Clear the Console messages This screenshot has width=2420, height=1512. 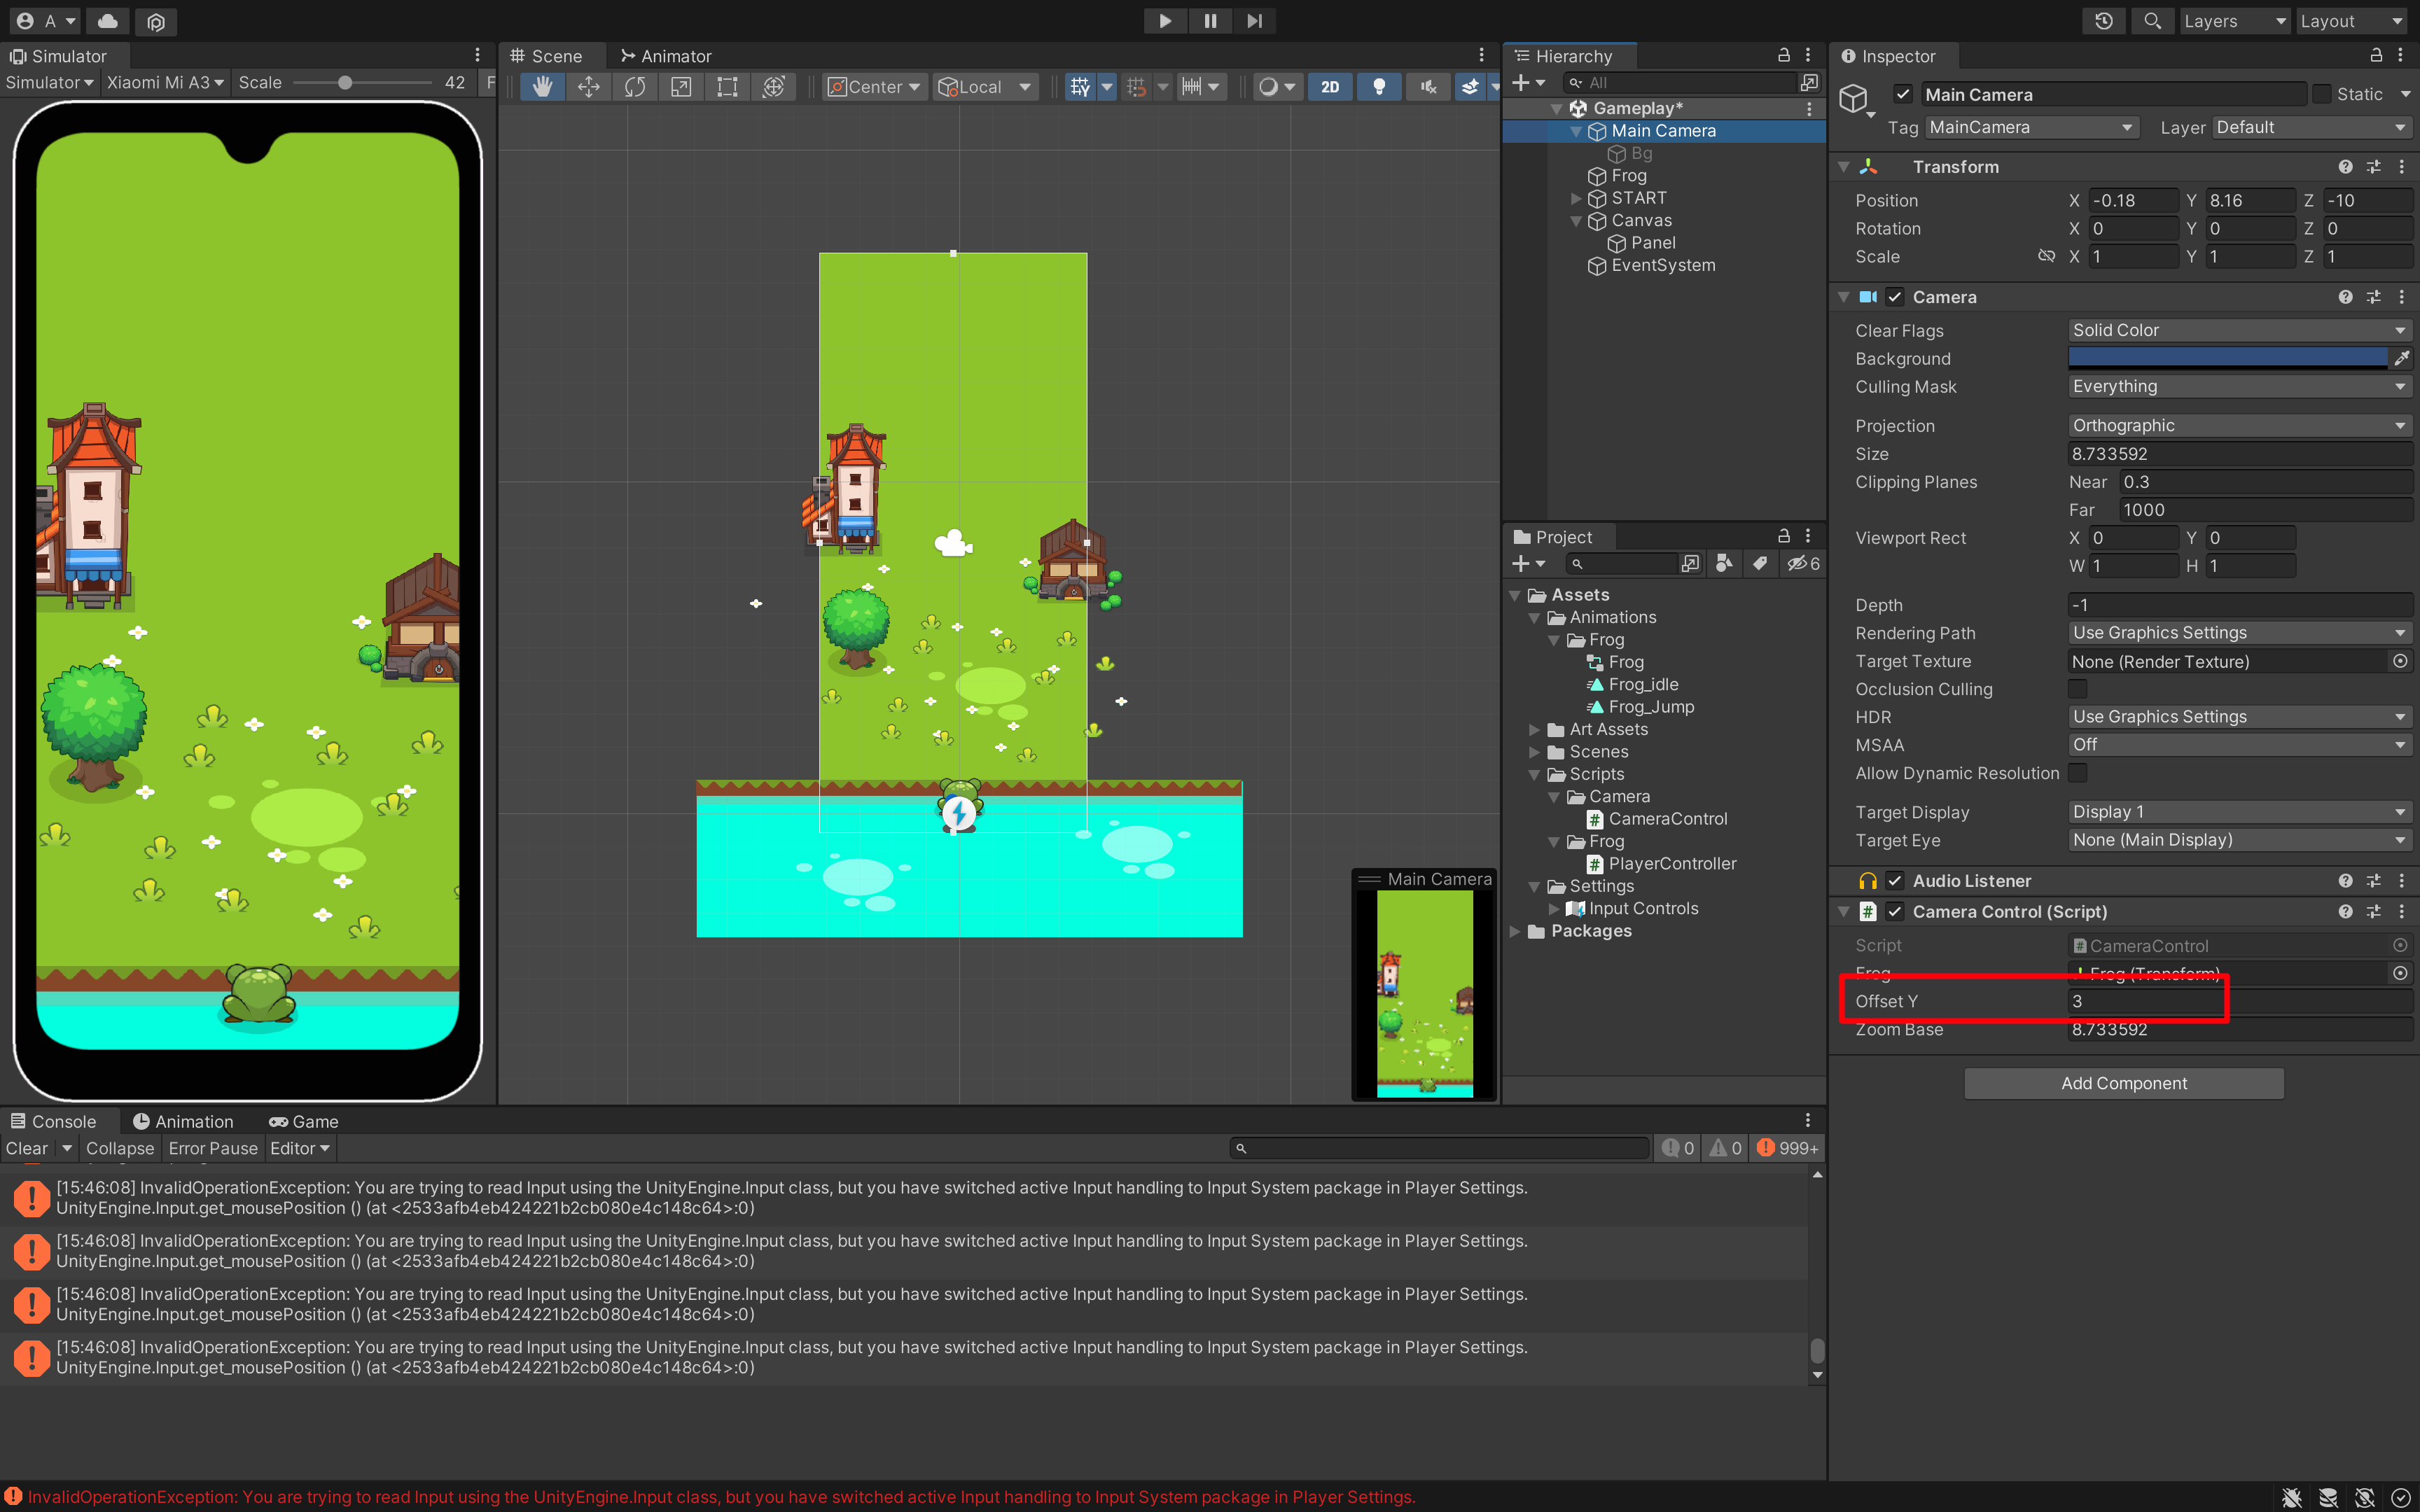click(27, 1148)
